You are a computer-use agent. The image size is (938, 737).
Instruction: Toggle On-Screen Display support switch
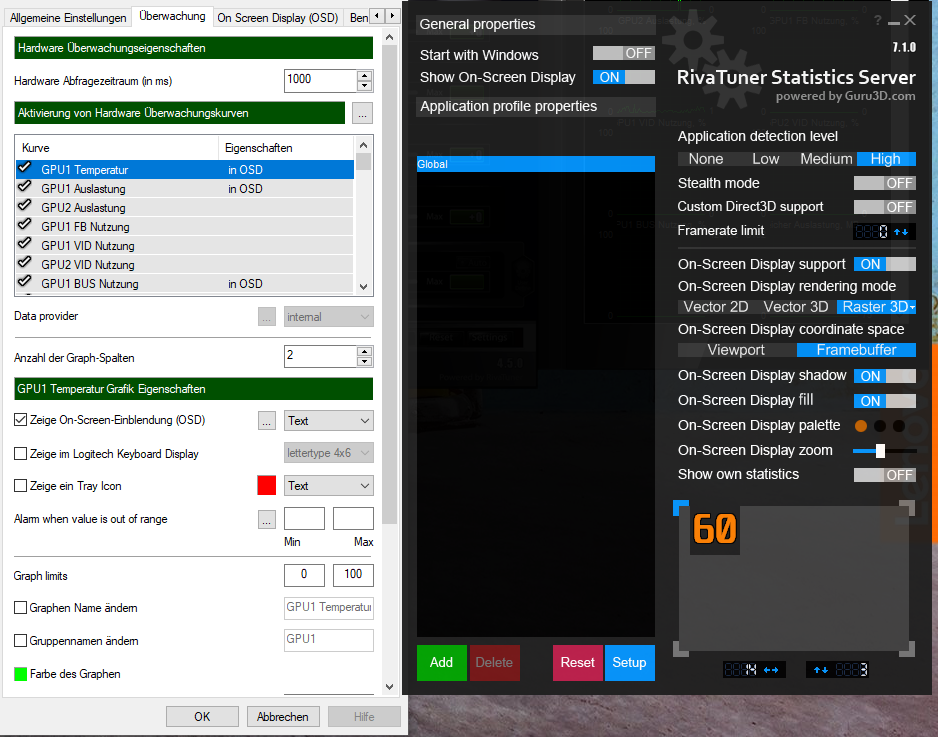(885, 264)
